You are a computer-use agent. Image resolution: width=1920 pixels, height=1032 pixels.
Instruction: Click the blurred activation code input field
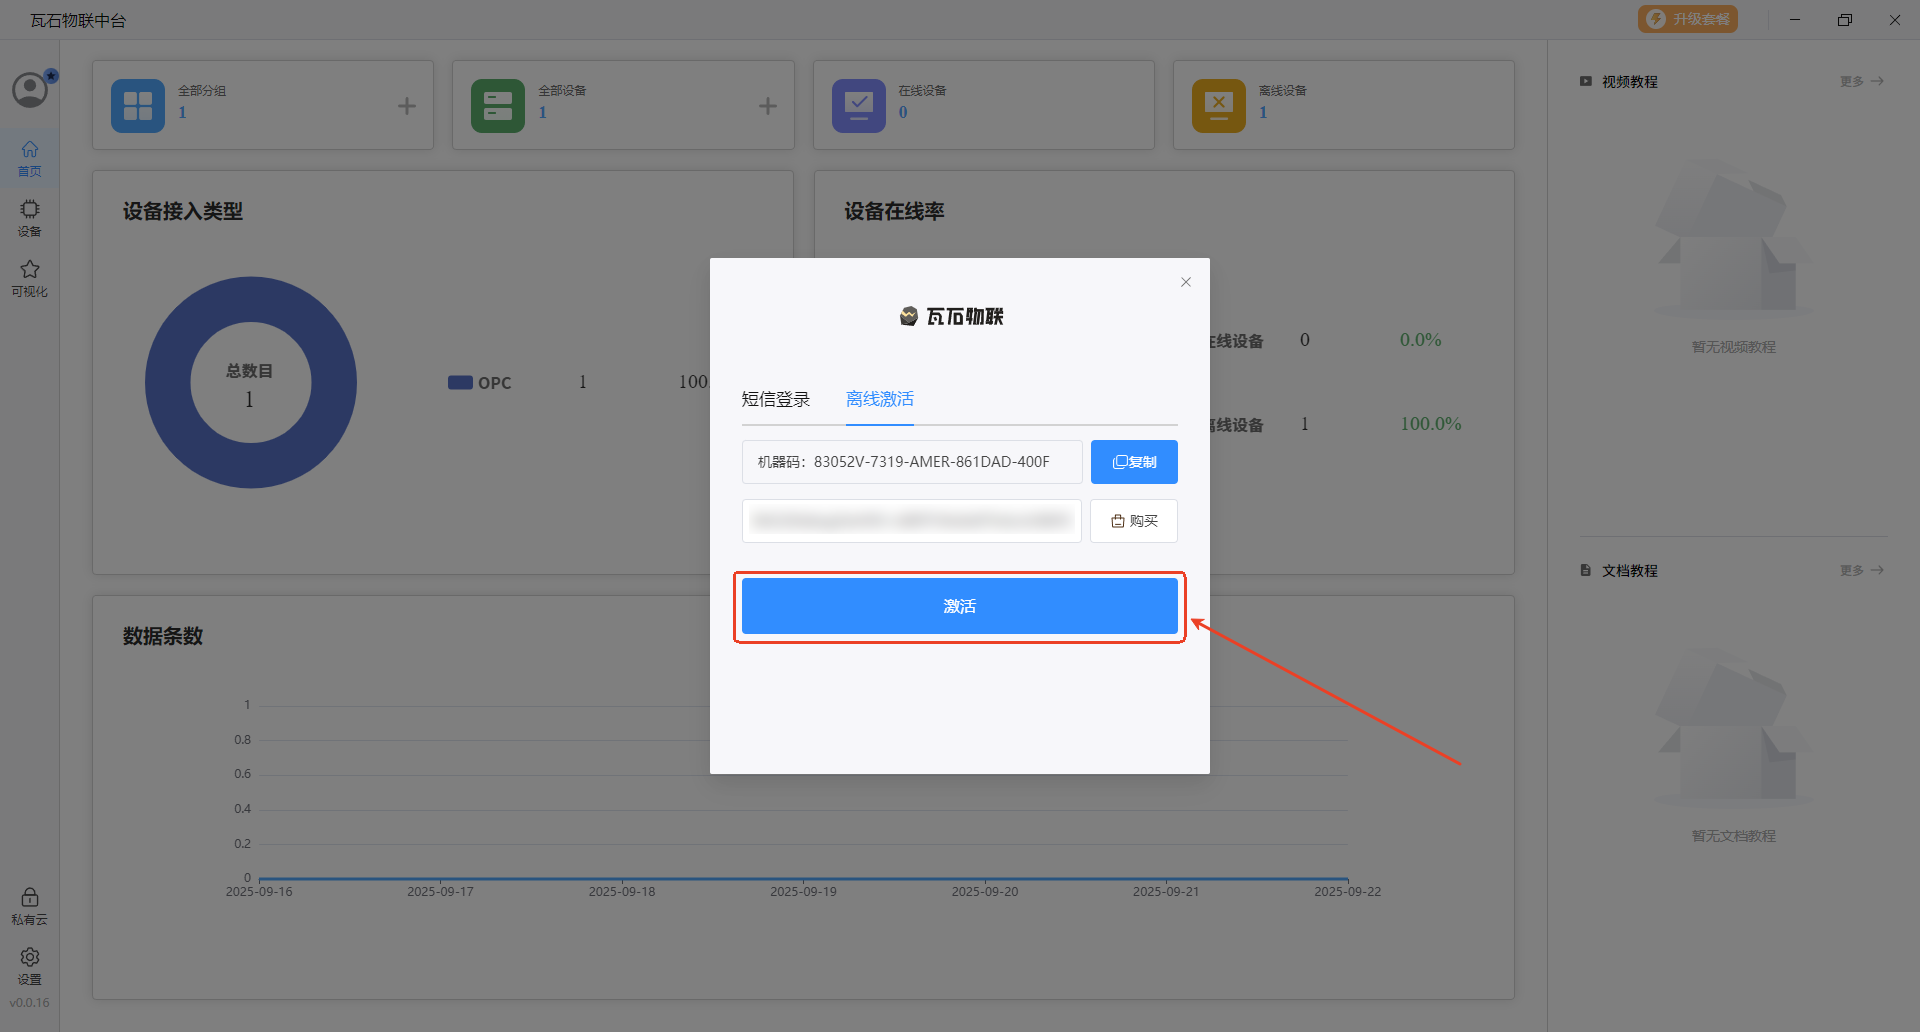(911, 521)
